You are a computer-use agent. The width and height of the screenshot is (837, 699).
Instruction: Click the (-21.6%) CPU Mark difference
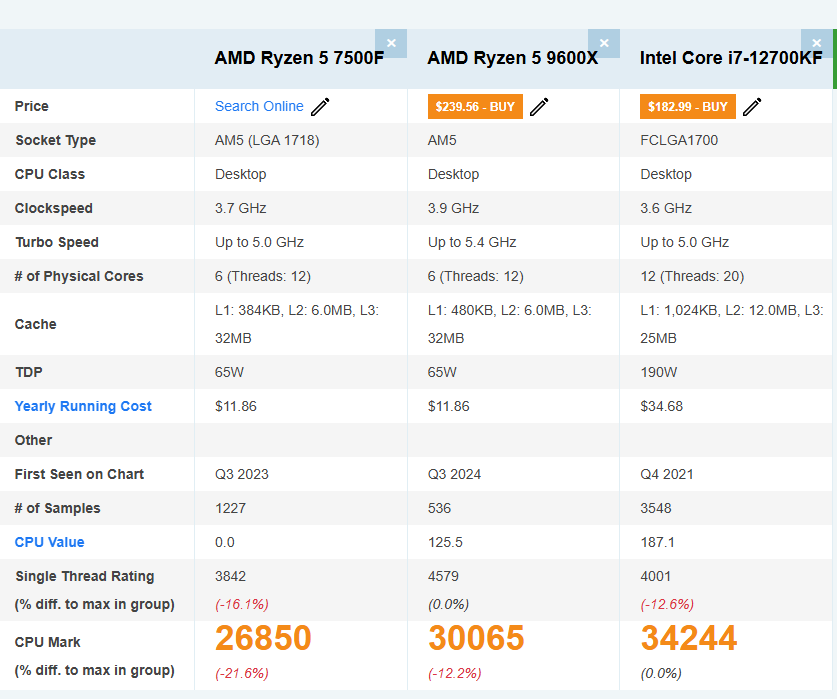coord(242,673)
